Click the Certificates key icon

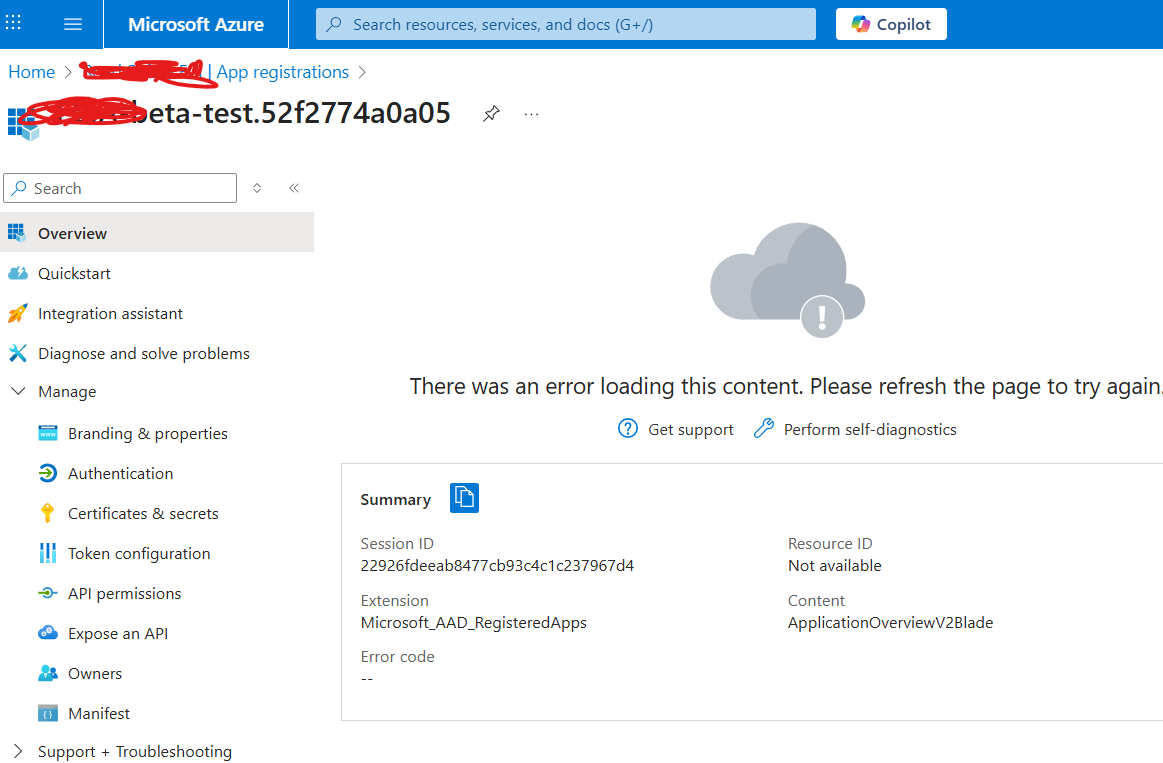(47, 513)
